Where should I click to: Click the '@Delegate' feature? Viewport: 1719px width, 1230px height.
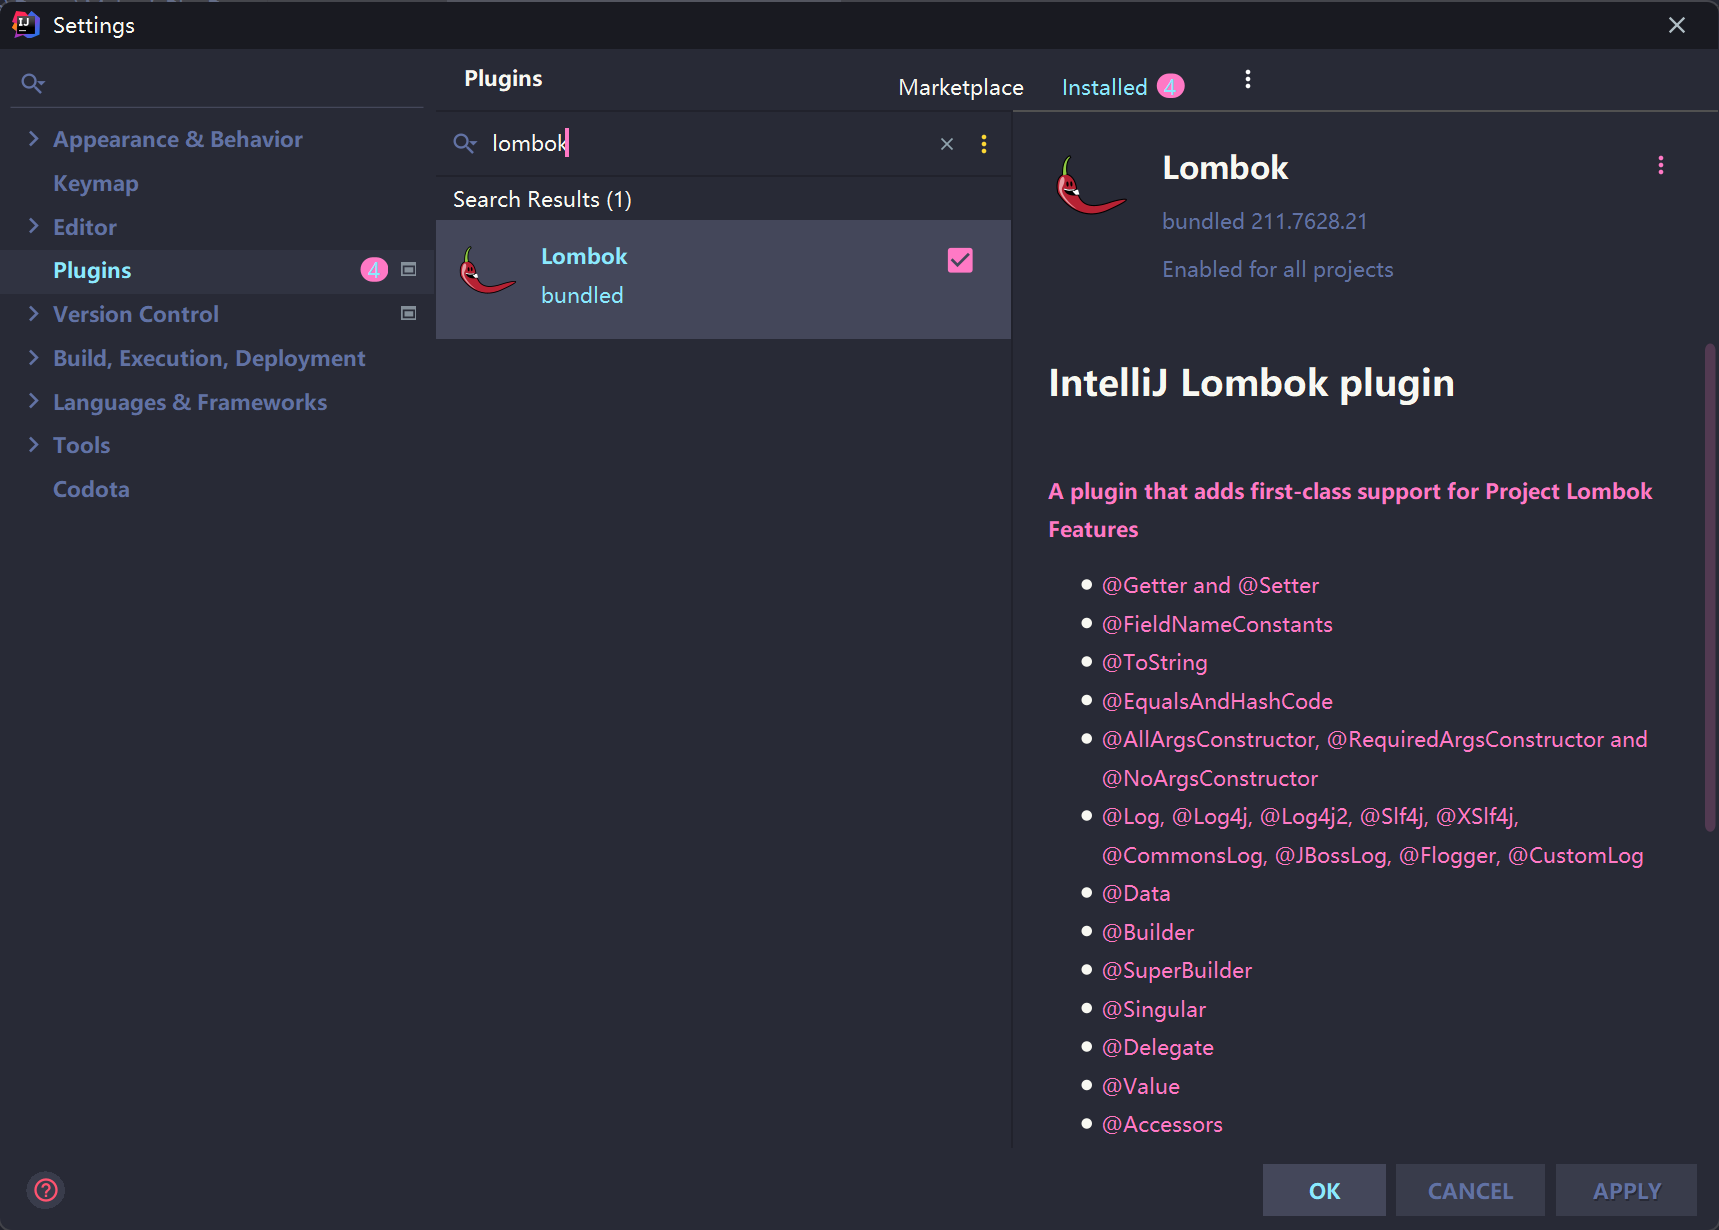tap(1157, 1047)
